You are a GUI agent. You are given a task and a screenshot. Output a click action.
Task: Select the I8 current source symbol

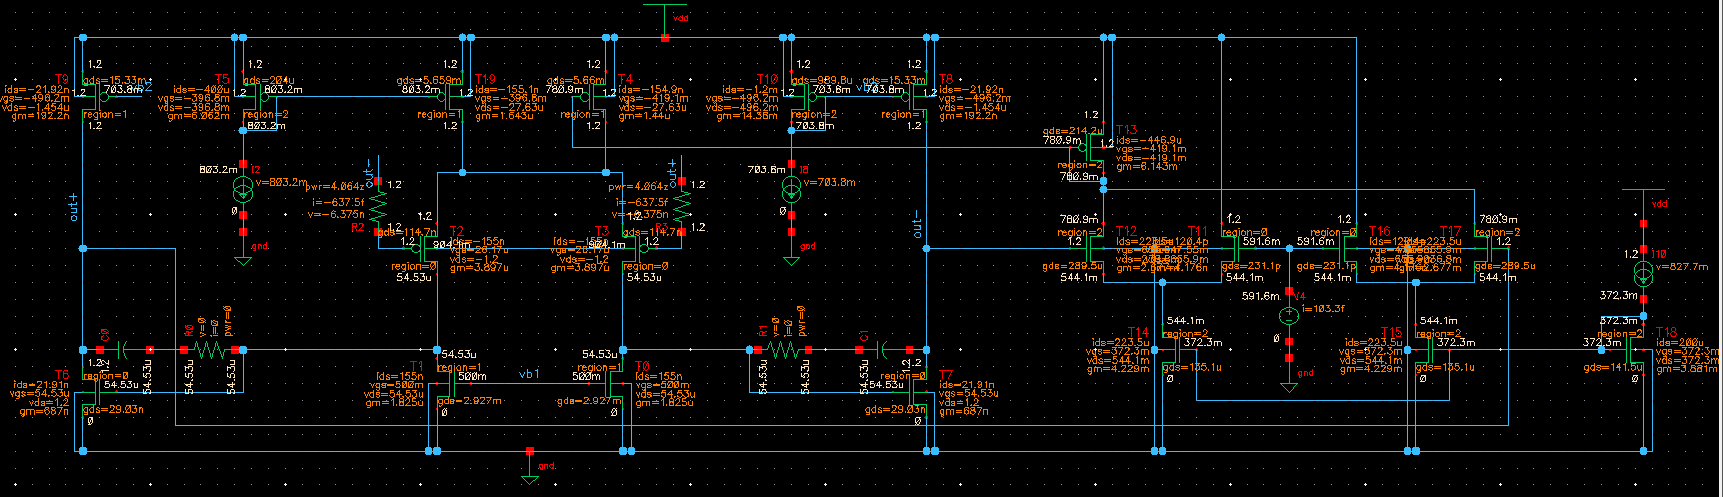(791, 189)
